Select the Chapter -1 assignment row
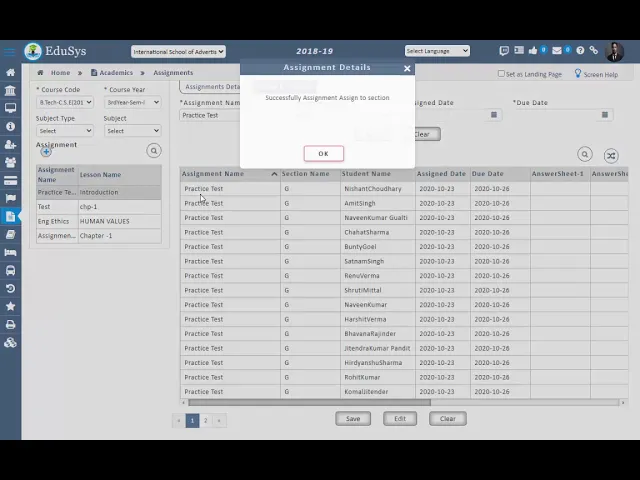The image size is (640, 480). click(99, 236)
